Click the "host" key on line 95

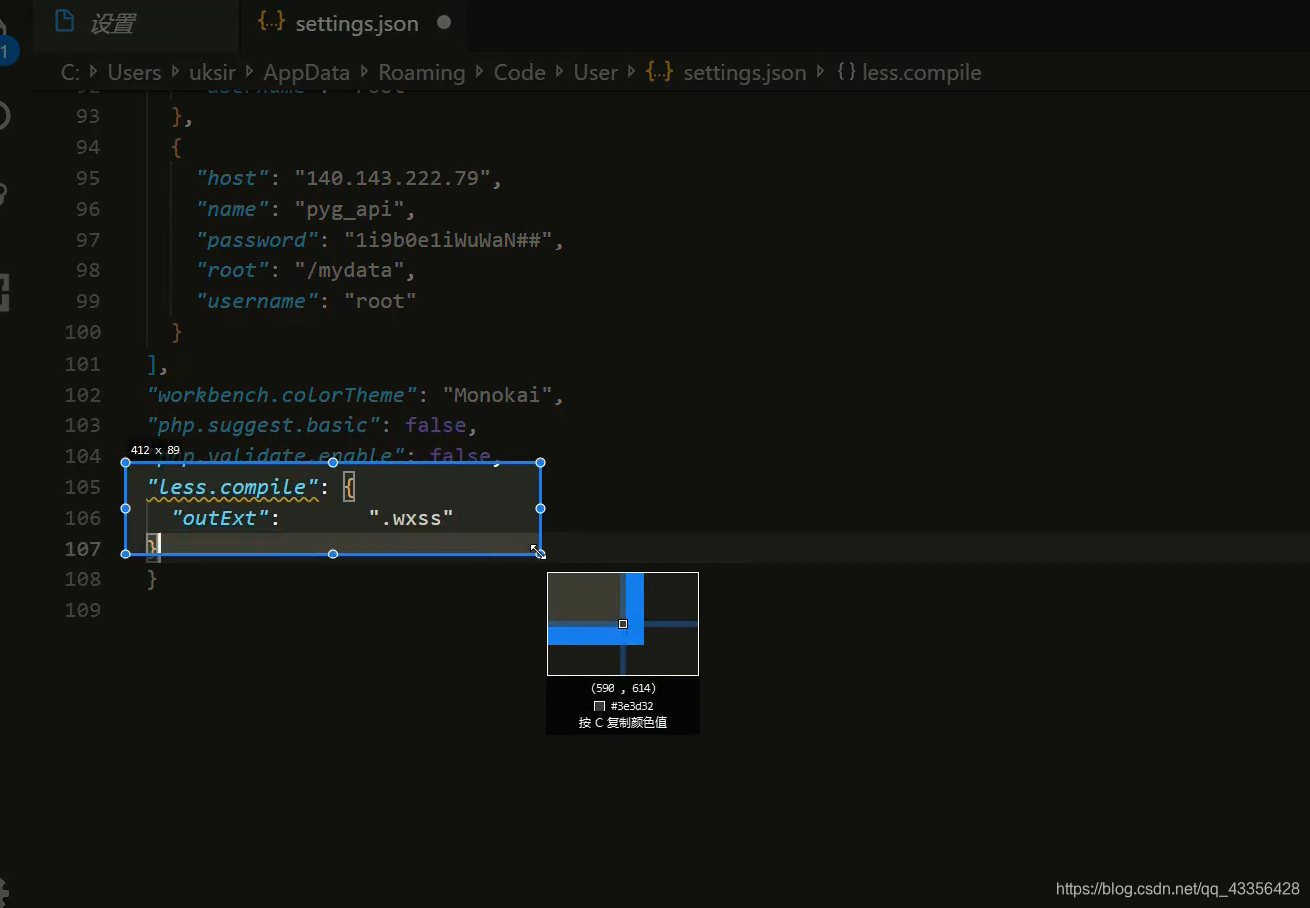click(x=232, y=178)
